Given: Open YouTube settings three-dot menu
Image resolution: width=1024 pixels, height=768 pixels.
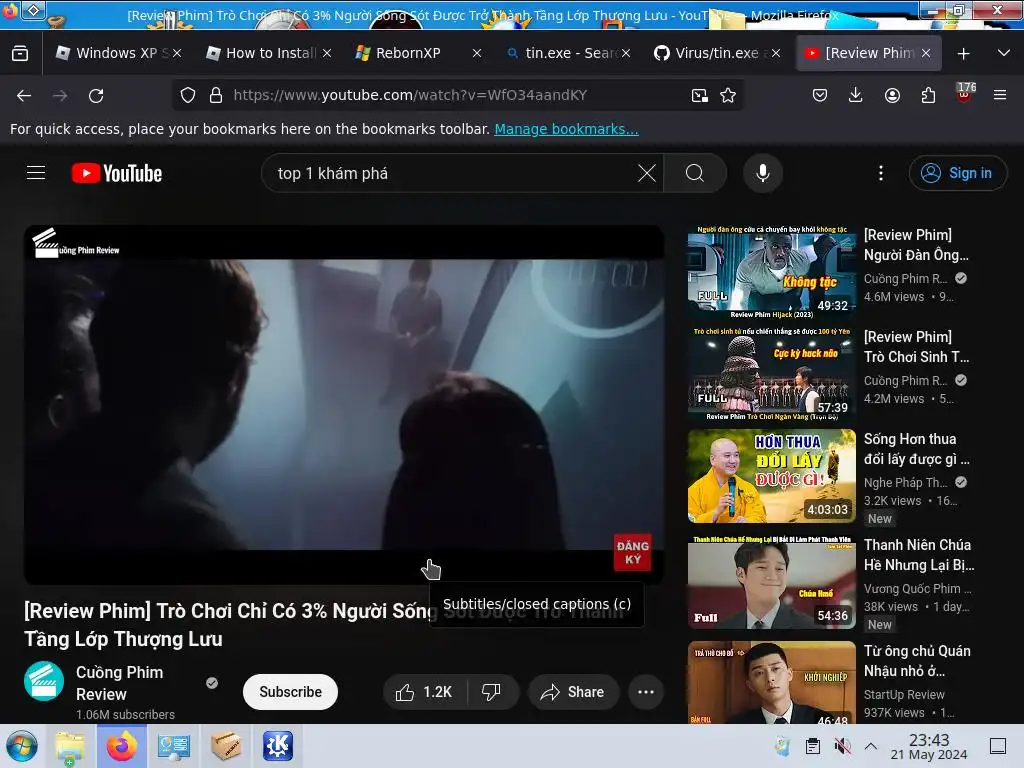Looking at the screenshot, I should (881, 173).
